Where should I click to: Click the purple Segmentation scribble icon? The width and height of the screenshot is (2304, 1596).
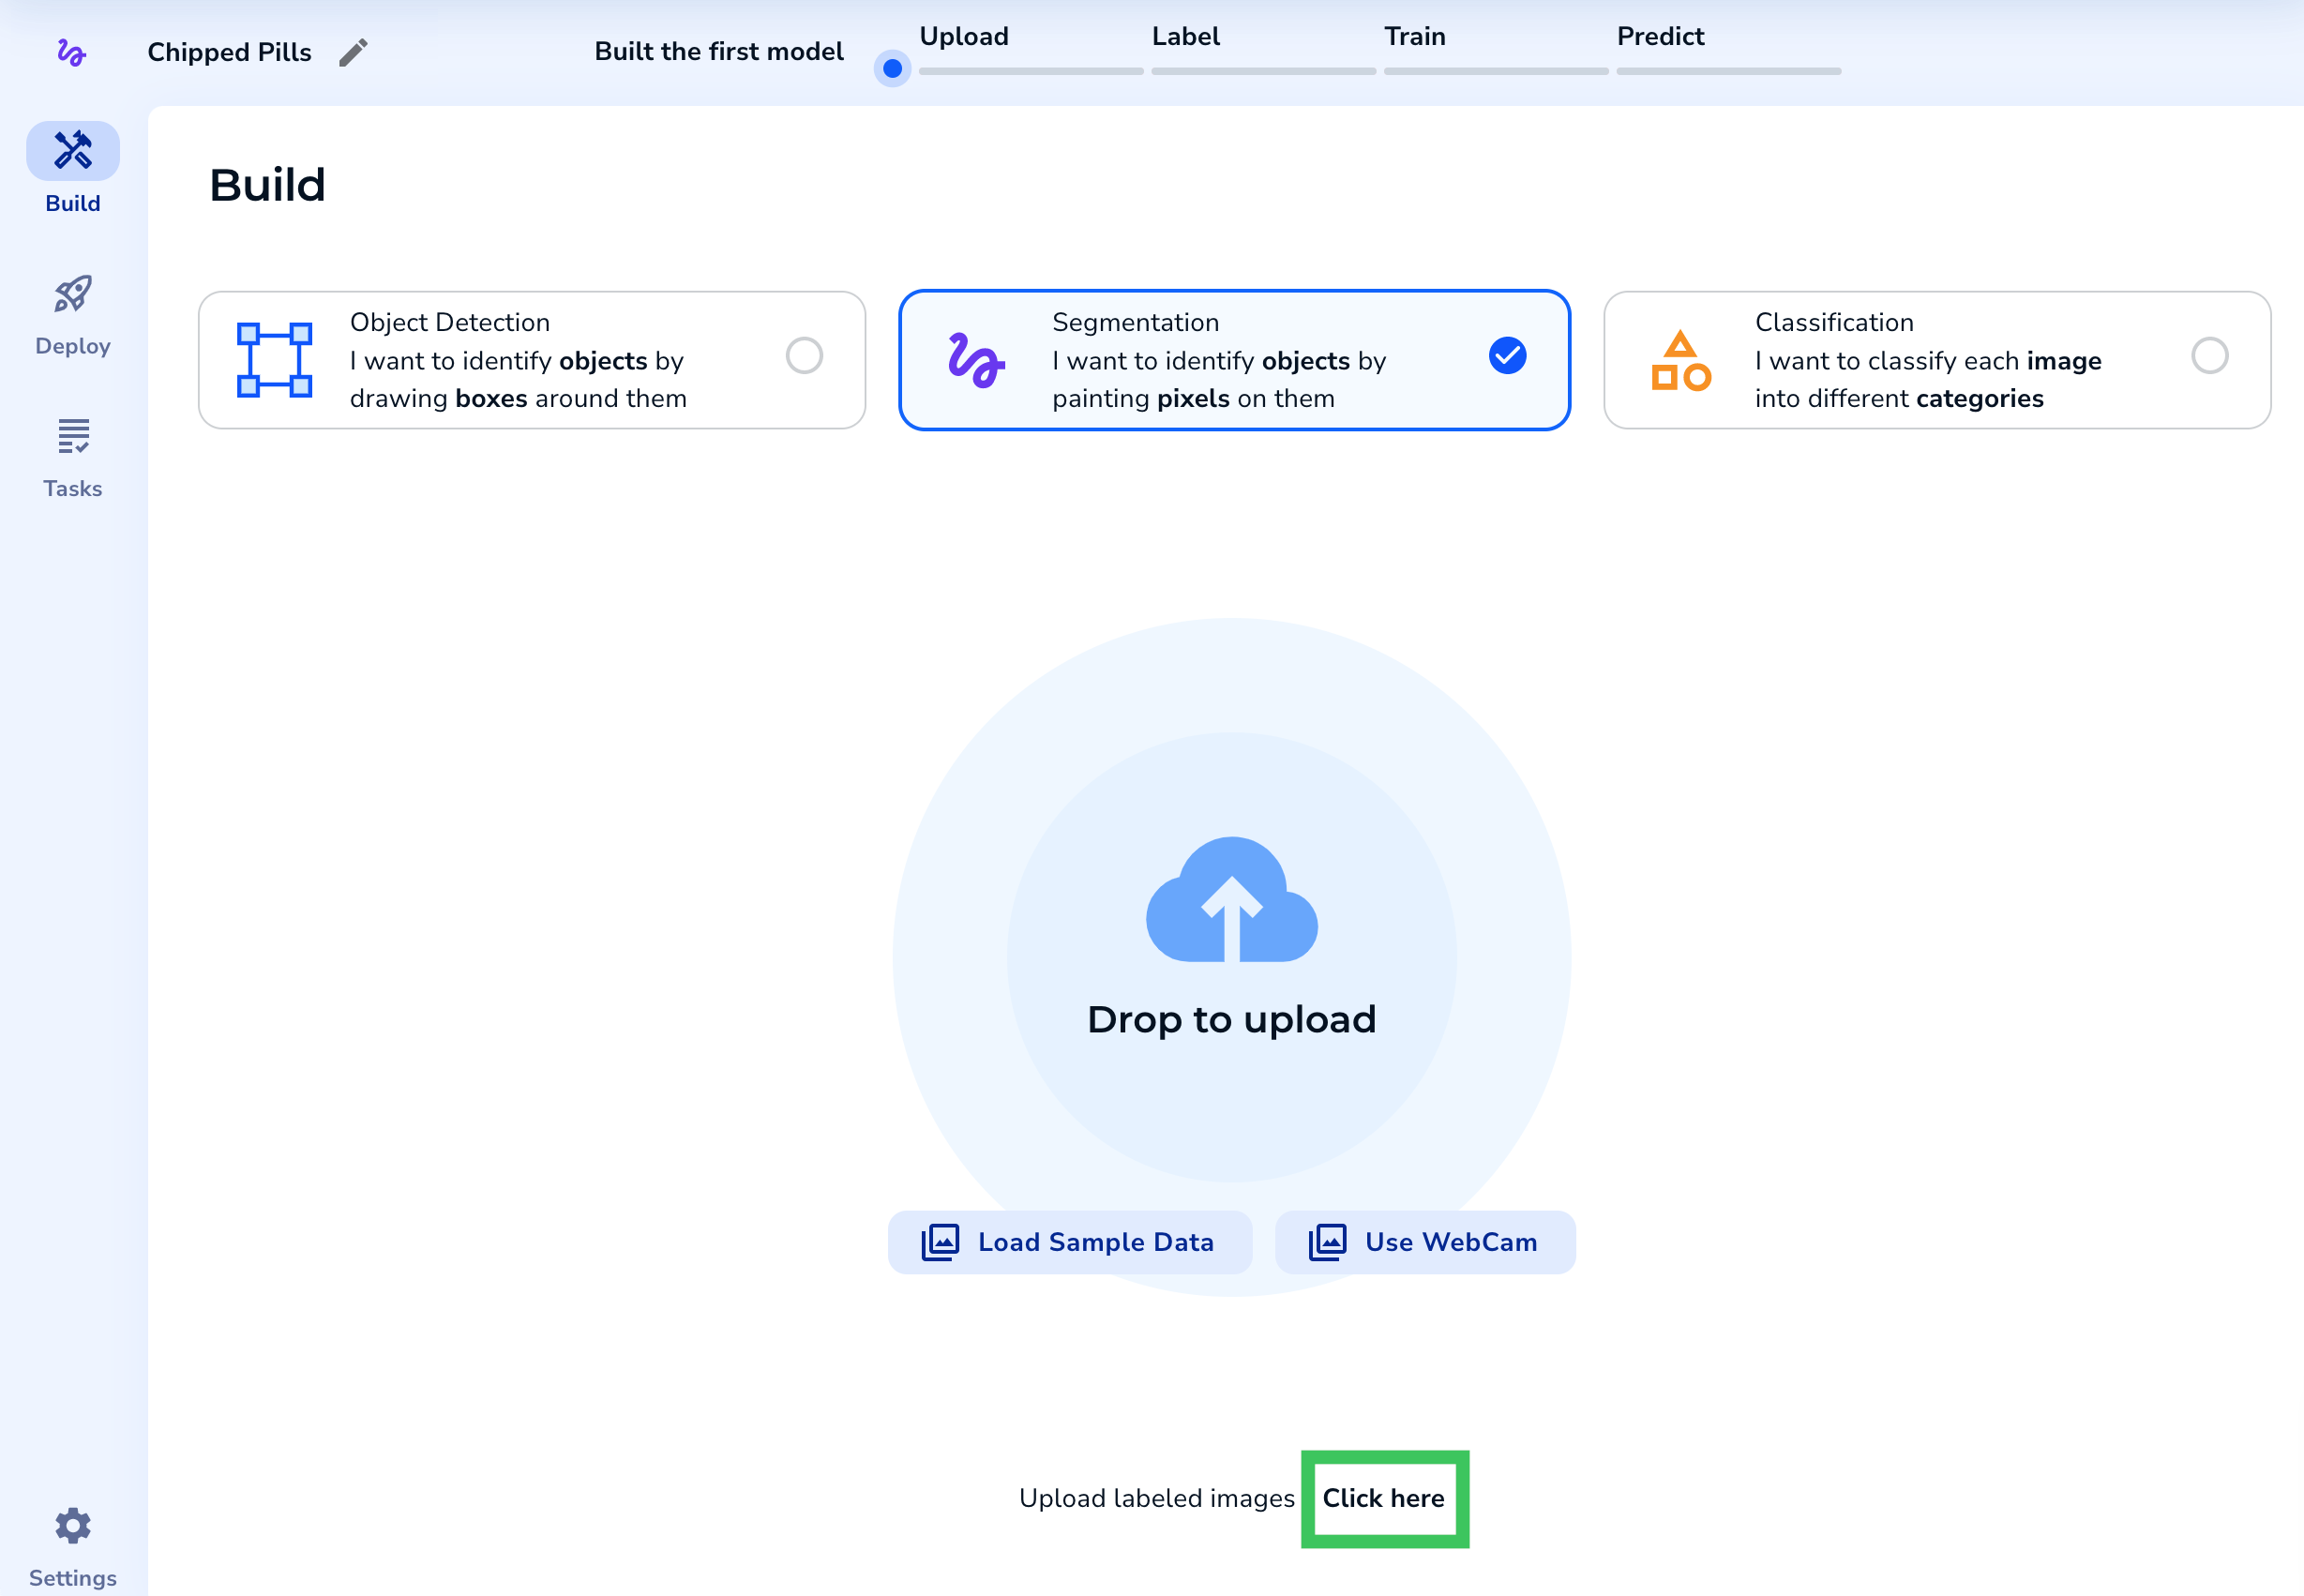tap(973, 358)
